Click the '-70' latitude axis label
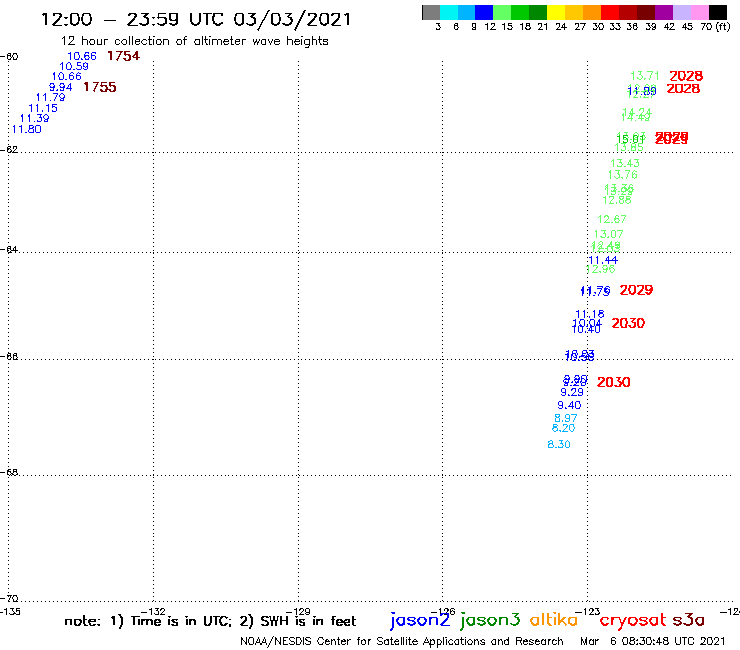Viewport: 740px width, 650px height. coord(9,599)
